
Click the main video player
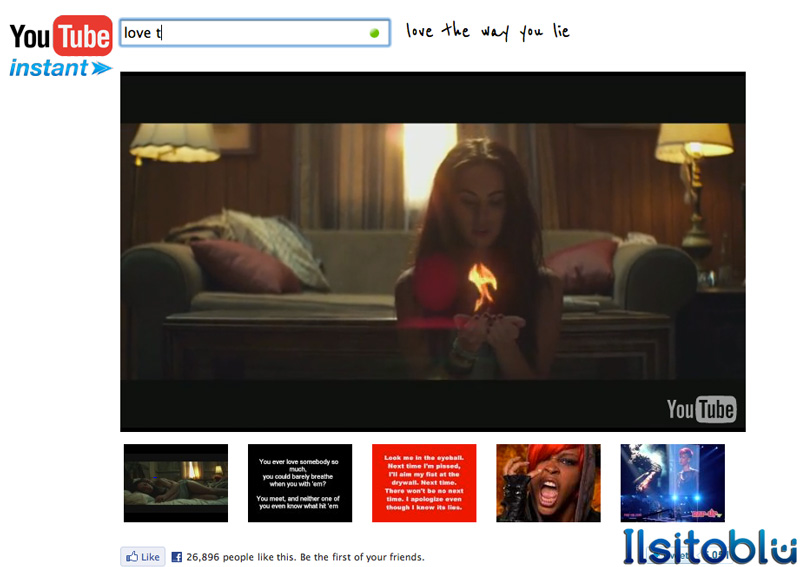[x=433, y=252]
